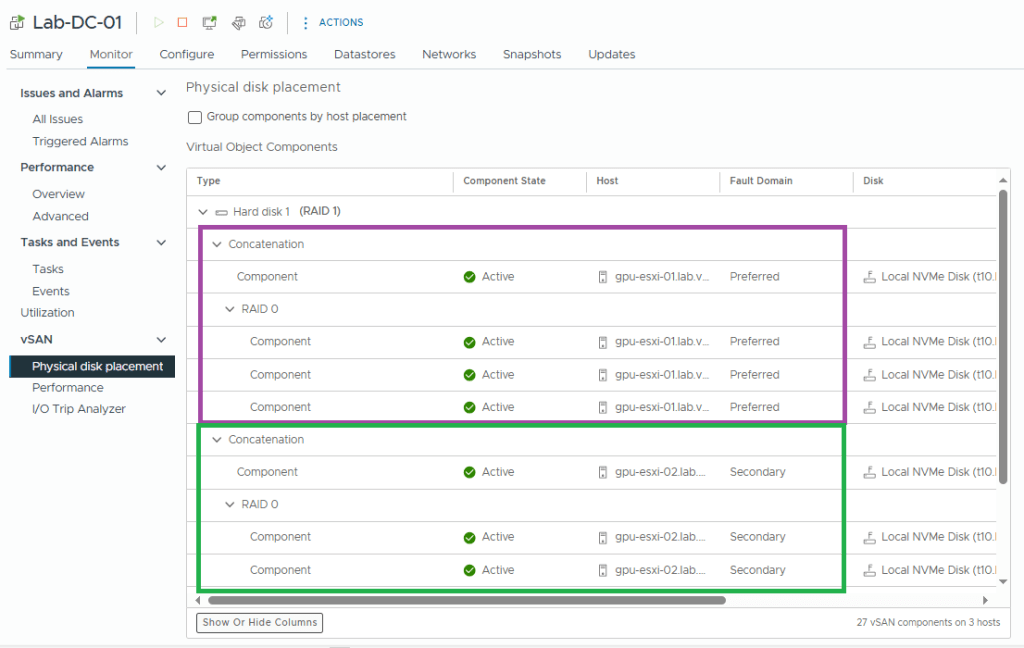Click Show Or Hide Columns button
Screen dimensions: 1024x648
[259, 622]
